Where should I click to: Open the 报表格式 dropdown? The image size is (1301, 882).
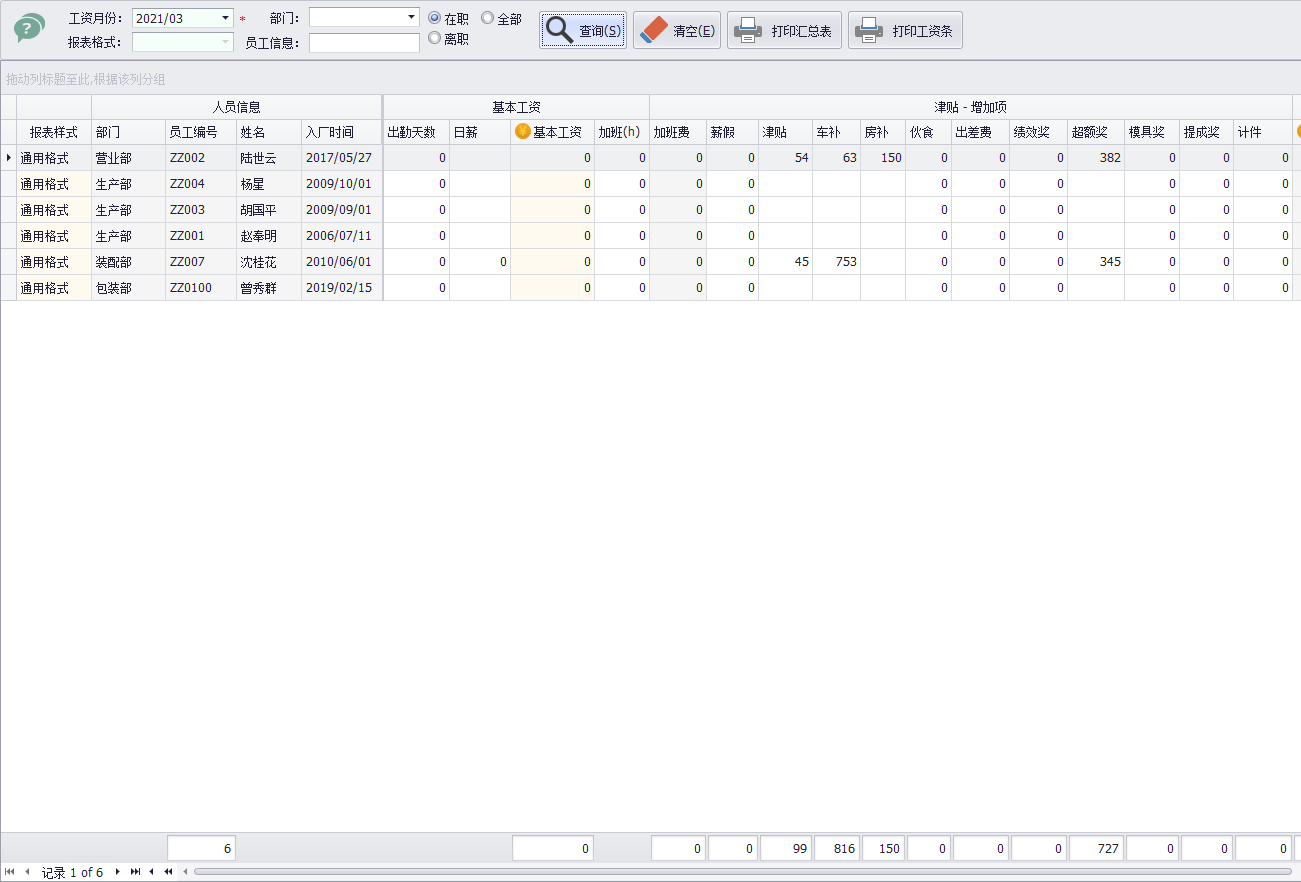(x=225, y=42)
